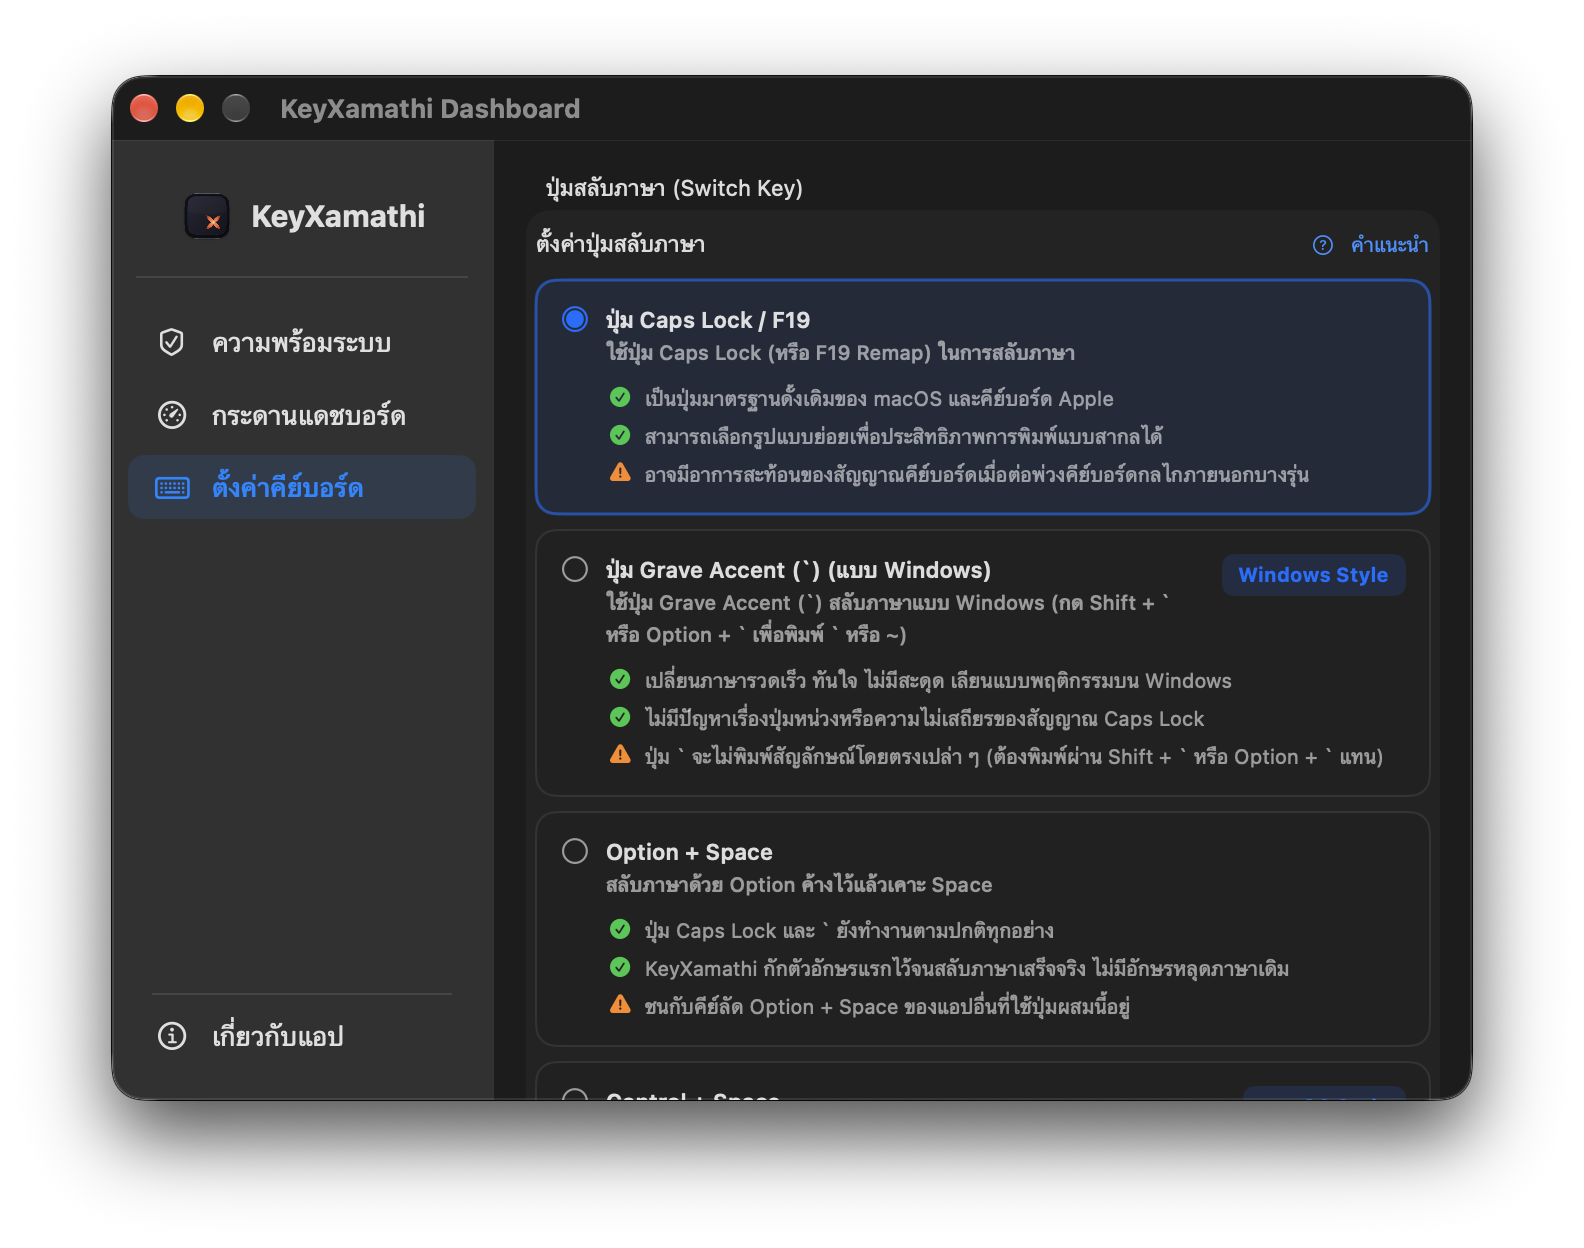The height and width of the screenshot is (1248, 1584).
Task: Close the KeyXamathi Dashboard window
Action: point(144,108)
